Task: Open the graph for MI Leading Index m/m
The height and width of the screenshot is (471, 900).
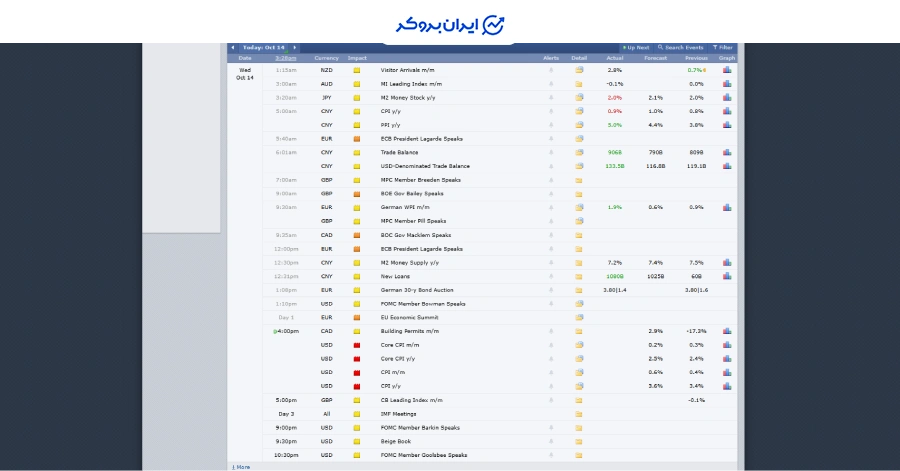Action: 727,84
